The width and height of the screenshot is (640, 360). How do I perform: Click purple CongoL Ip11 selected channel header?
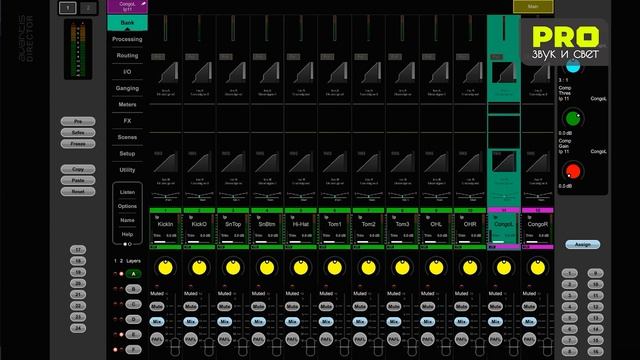coord(127,7)
